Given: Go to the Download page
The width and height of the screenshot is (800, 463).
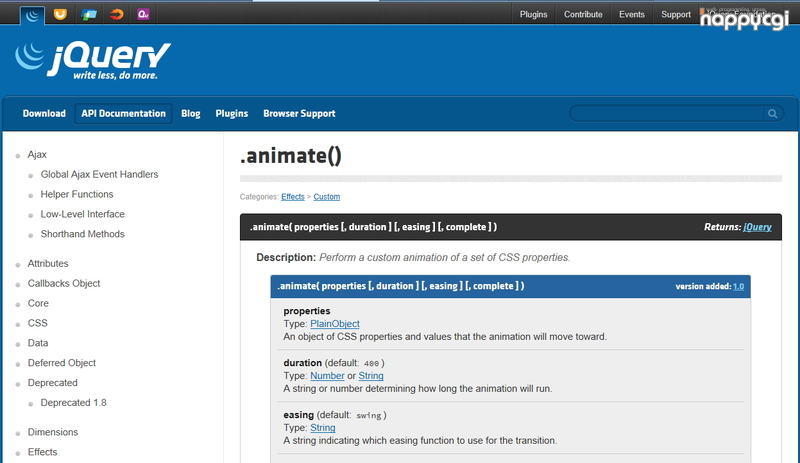Looking at the screenshot, I should tap(44, 113).
